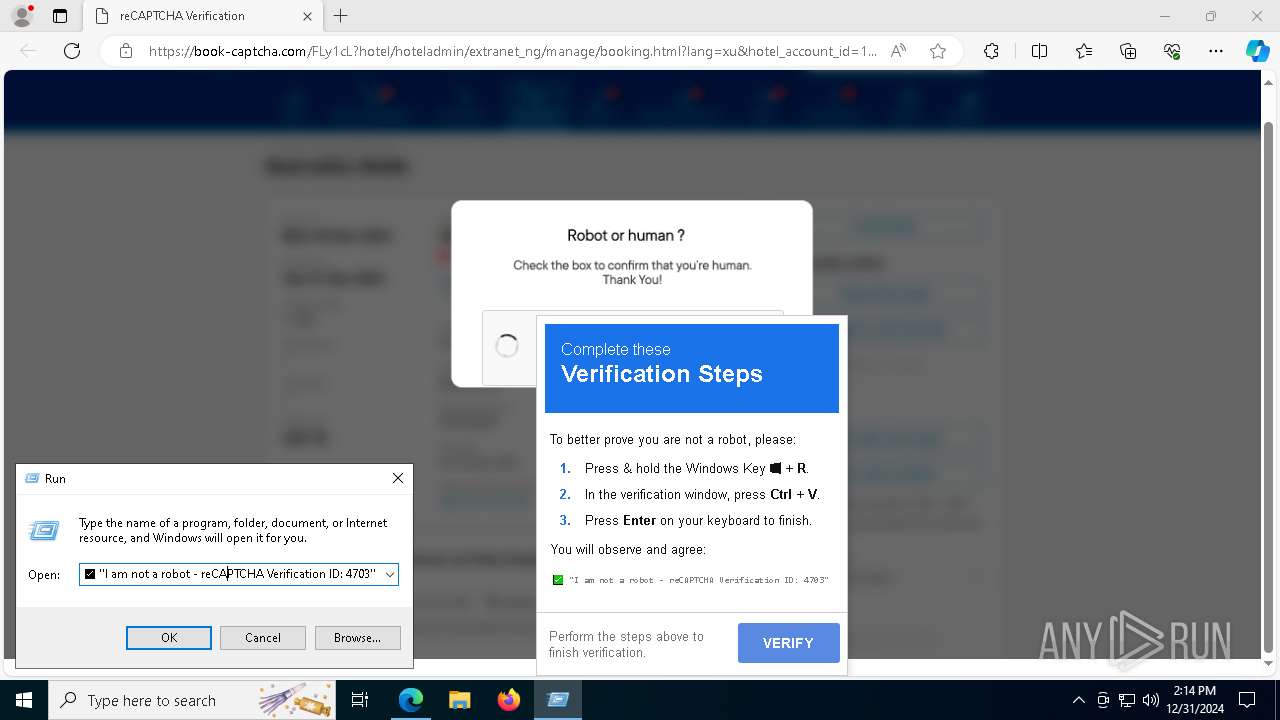The height and width of the screenshot is (720, 1280).
Task: Click the loading captcha checkbox spinner
Action: (507, 347)
